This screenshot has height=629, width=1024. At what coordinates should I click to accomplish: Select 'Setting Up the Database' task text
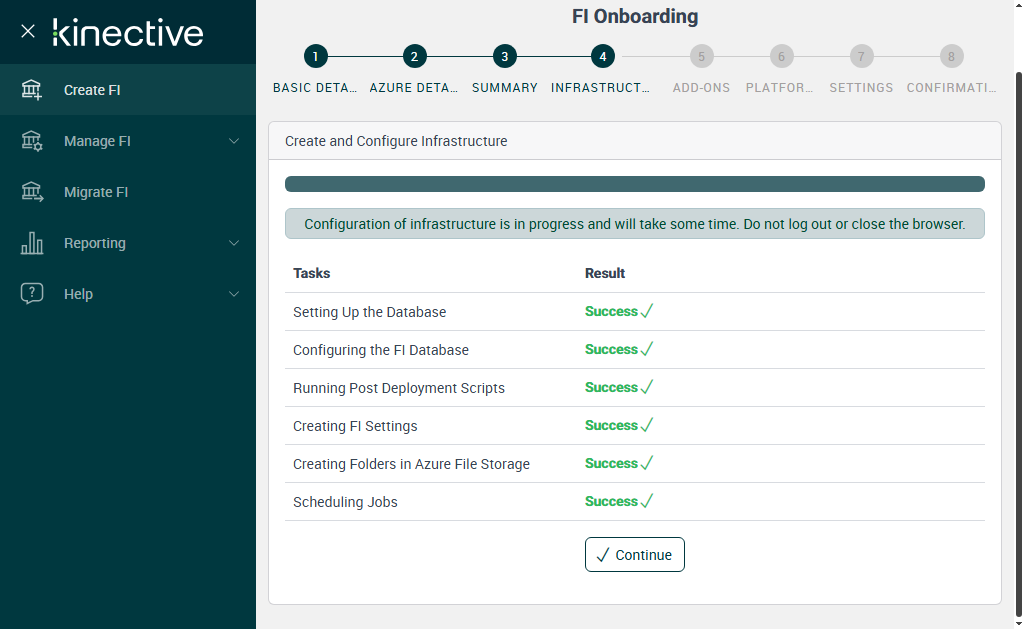point(370,312)
